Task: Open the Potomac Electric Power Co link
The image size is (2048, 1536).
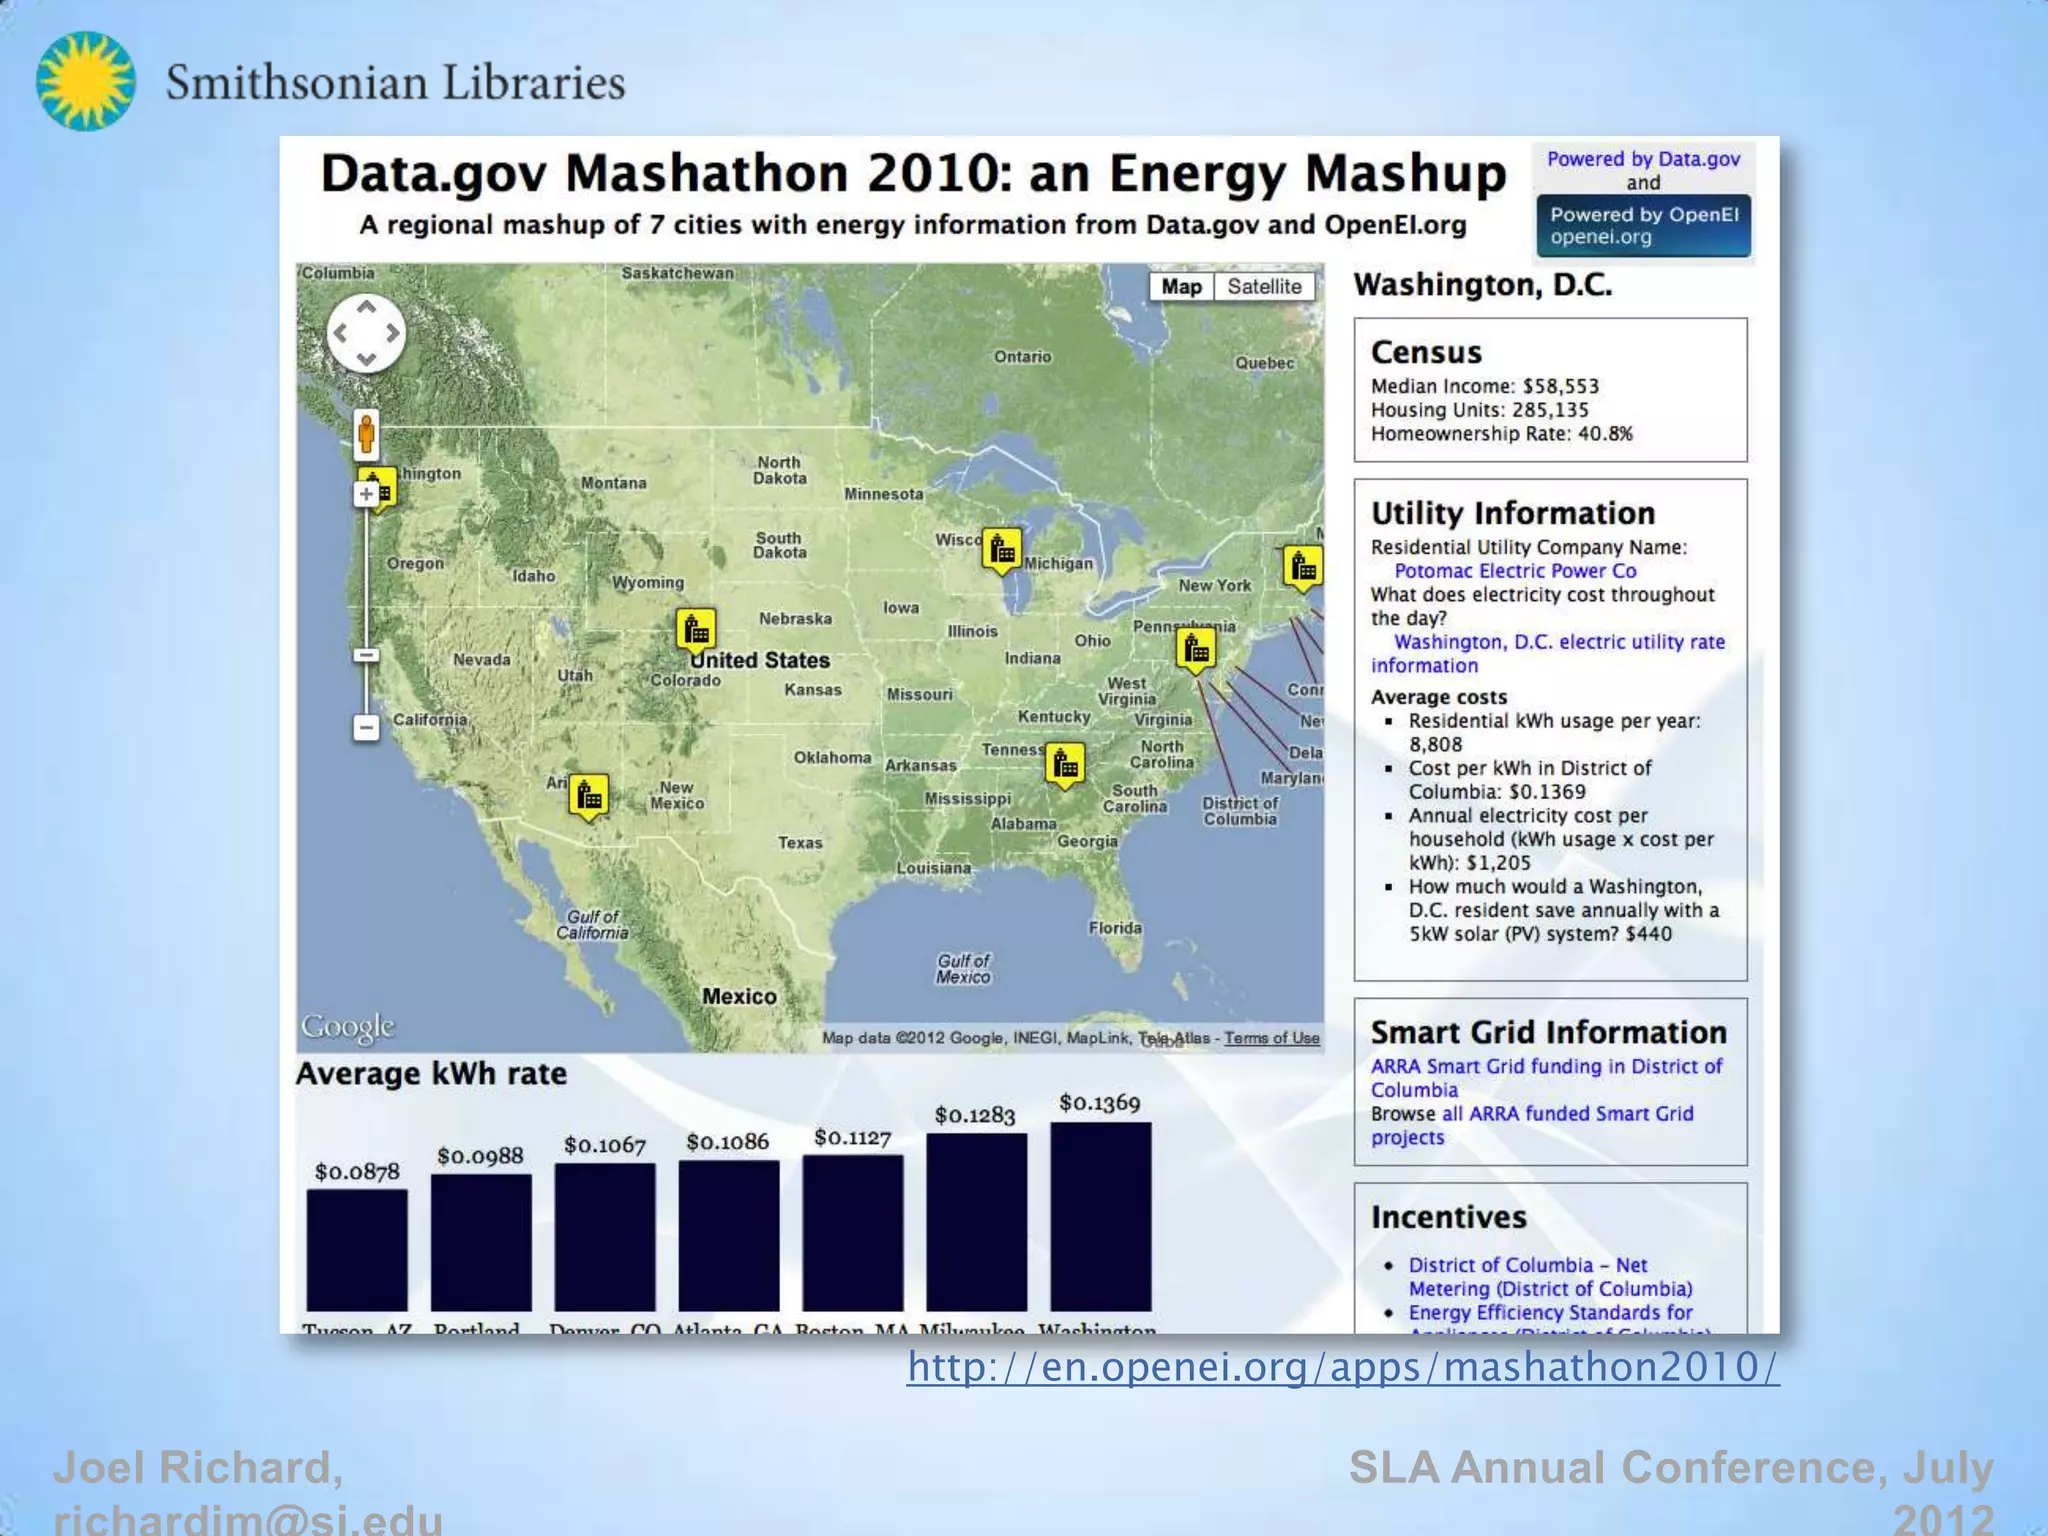Action: pyautogui.click(x=1515, y=571)
